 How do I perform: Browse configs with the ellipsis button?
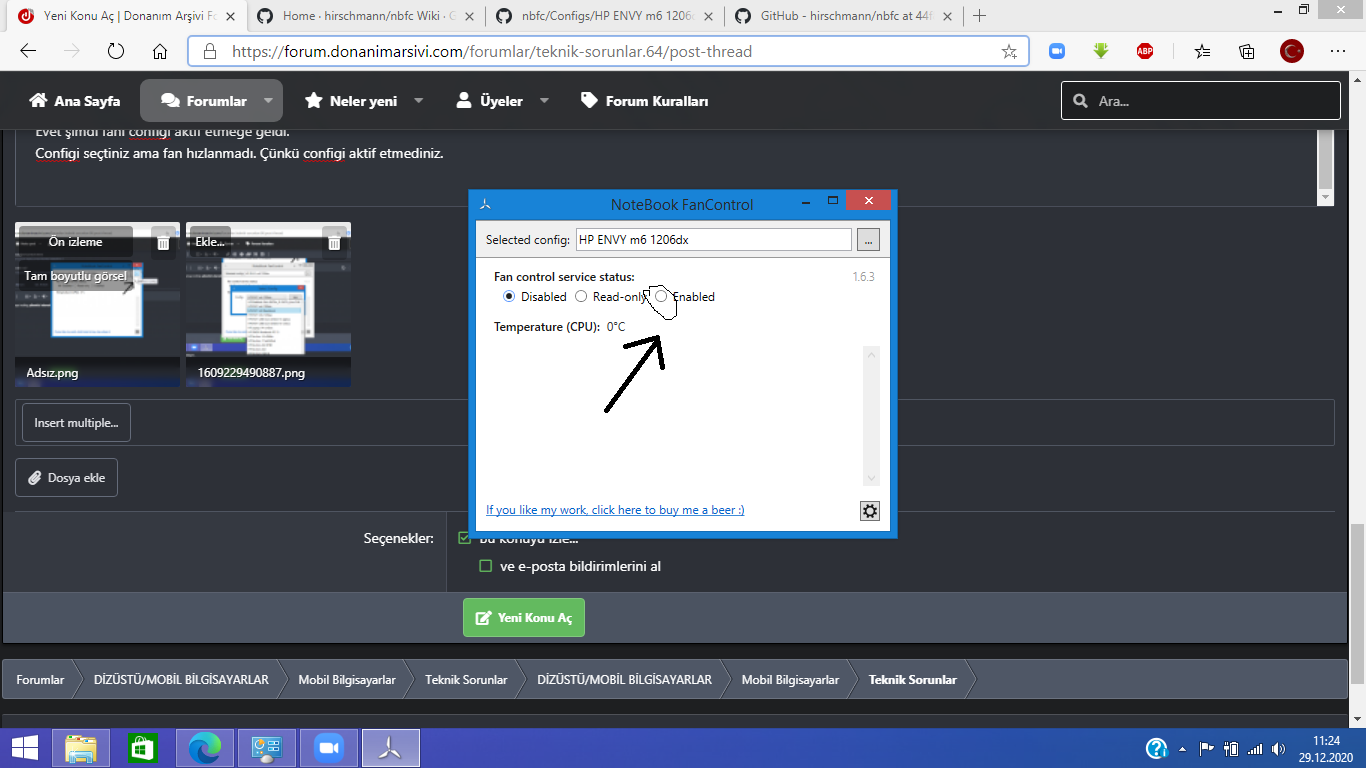[869, 240]
